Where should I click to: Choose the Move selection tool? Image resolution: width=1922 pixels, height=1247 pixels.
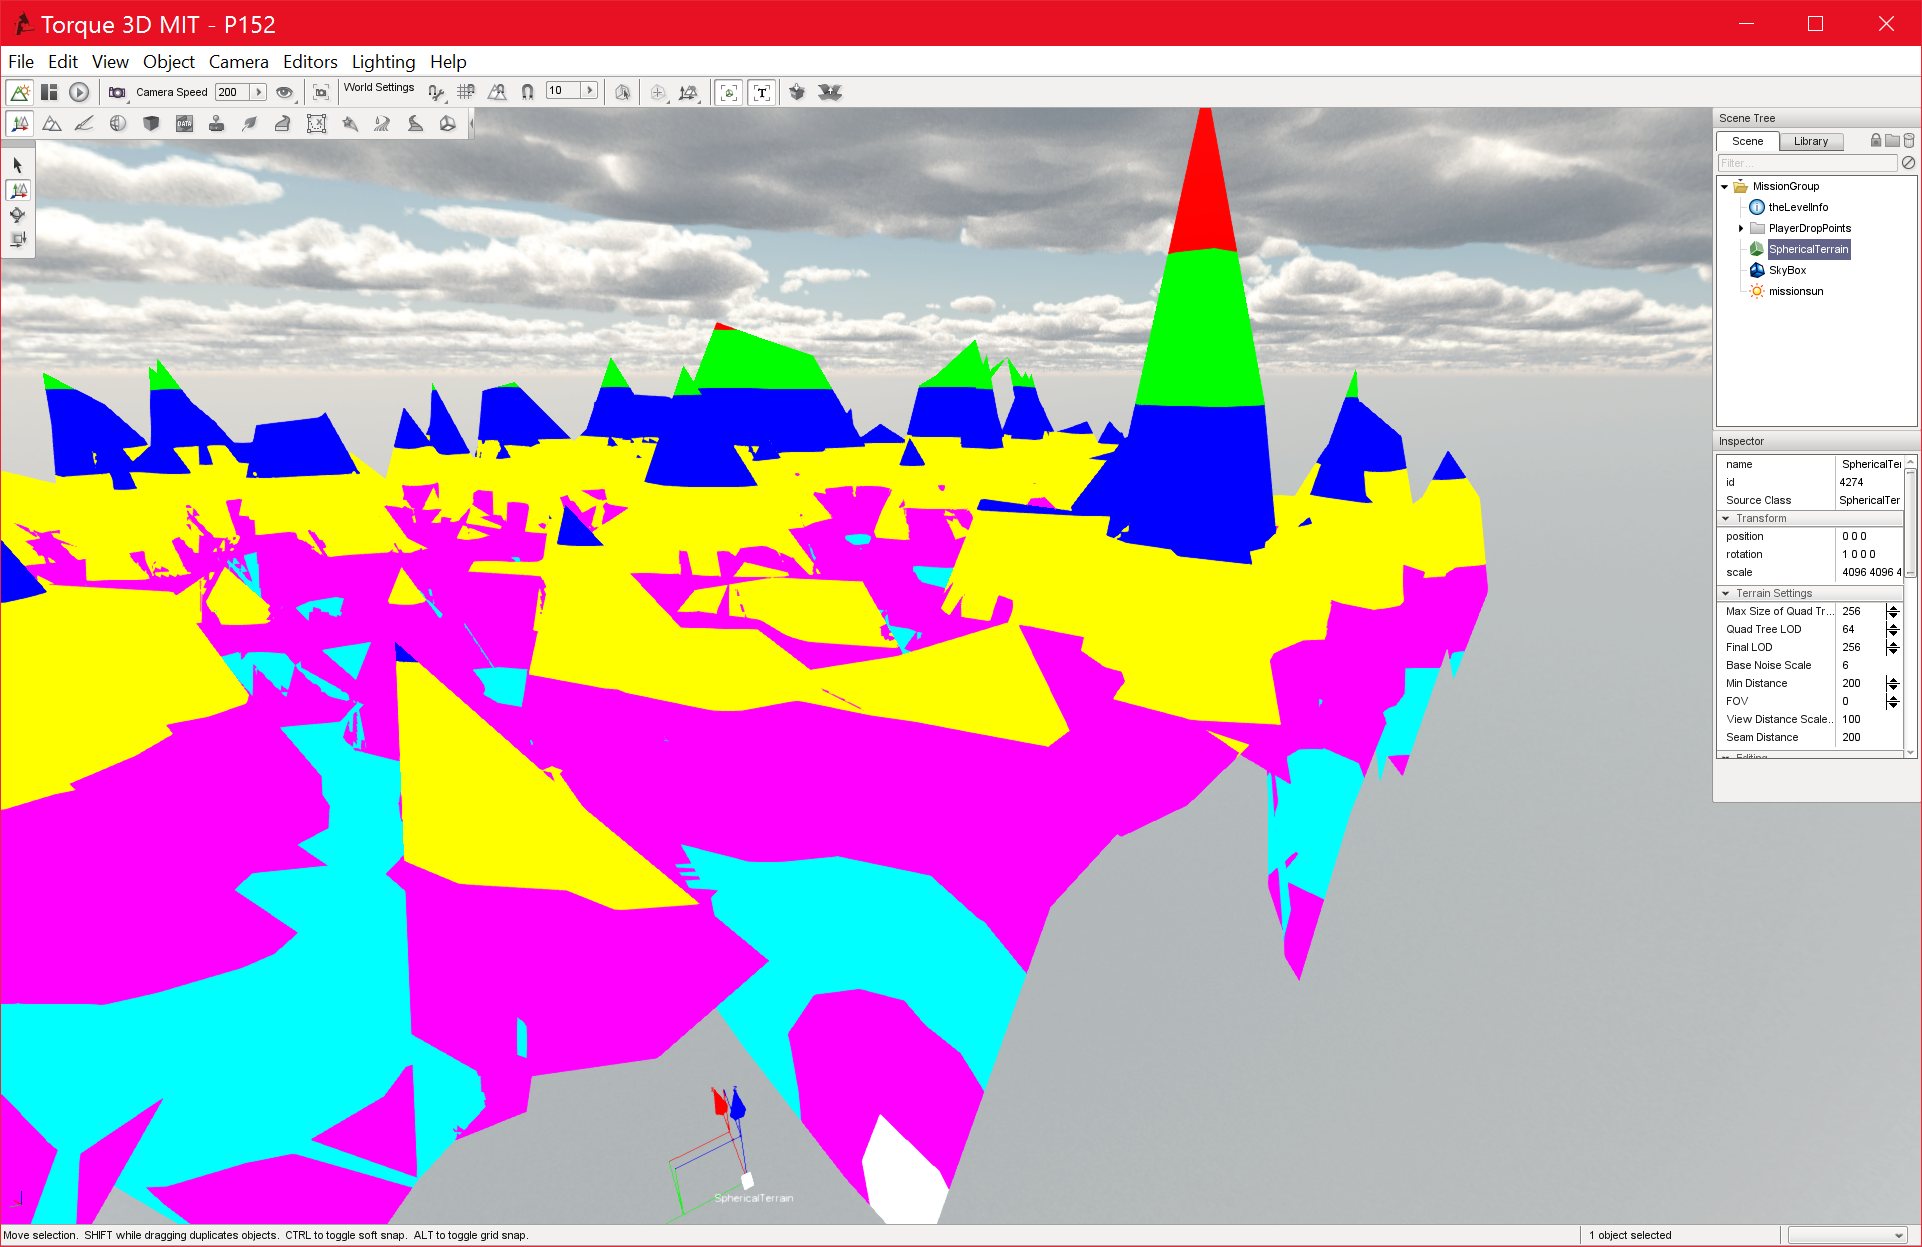click(x=18, y=190)
